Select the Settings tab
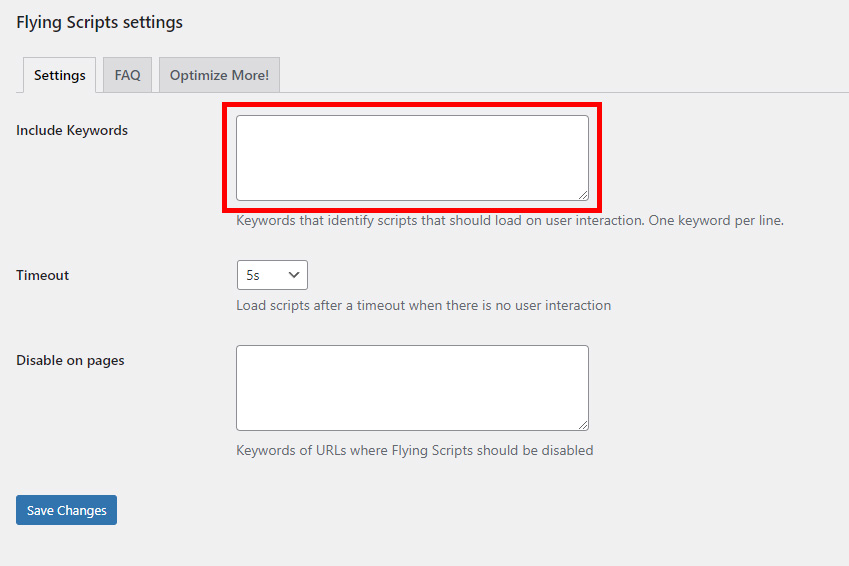 click(x=59, y=75)
